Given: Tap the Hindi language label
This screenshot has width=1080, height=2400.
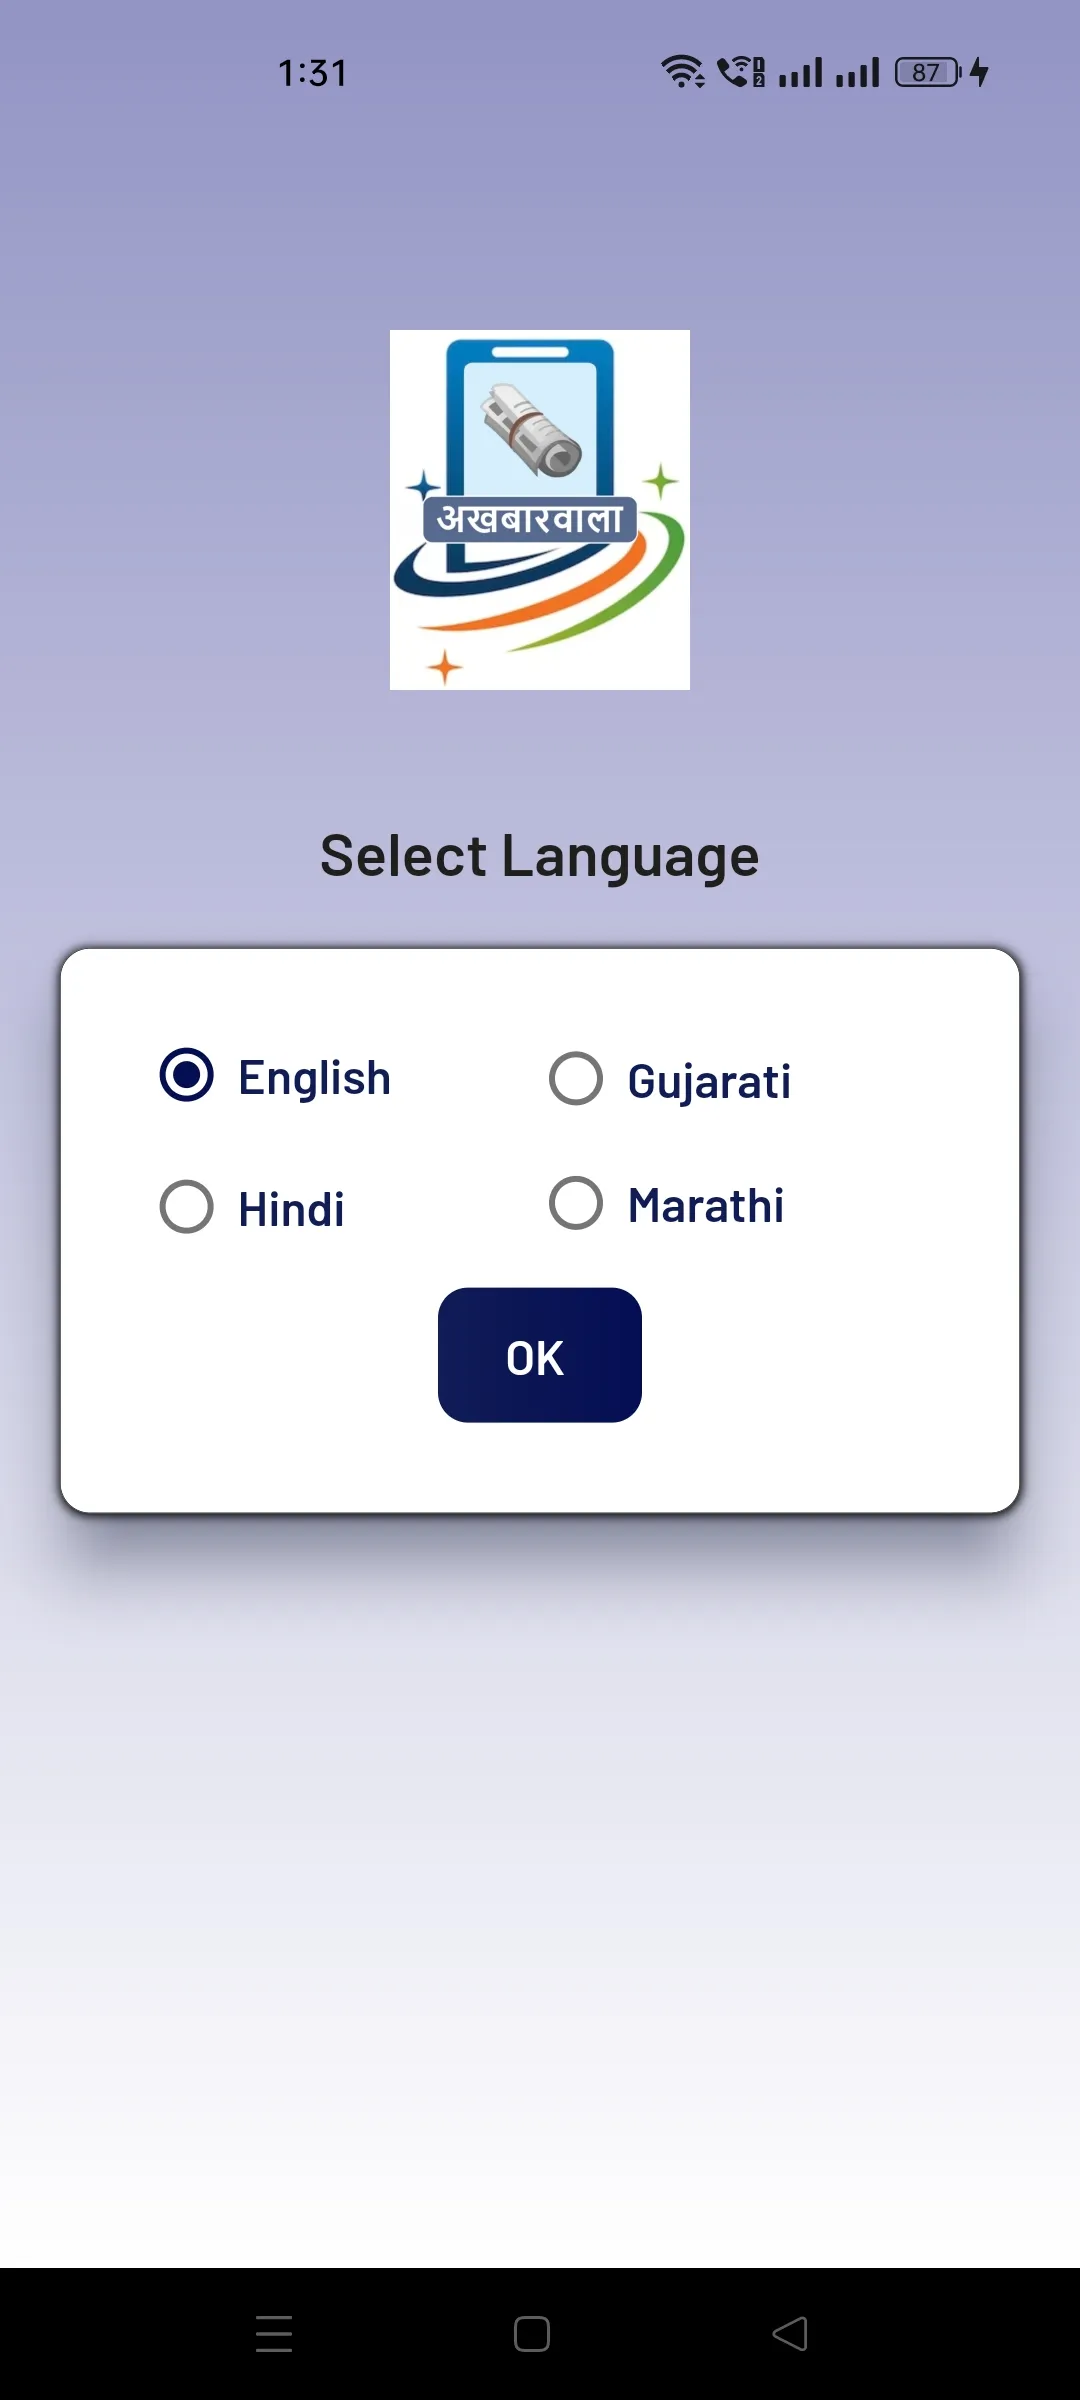Looking at the screenshot, I should pyautogui.click(x=291, y=1209).
